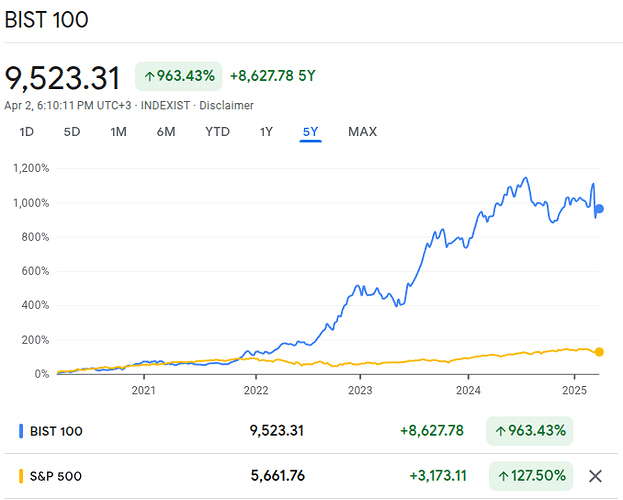
Task: Click the blue BIST 100 color bar
Action: [x=21, y=431]
